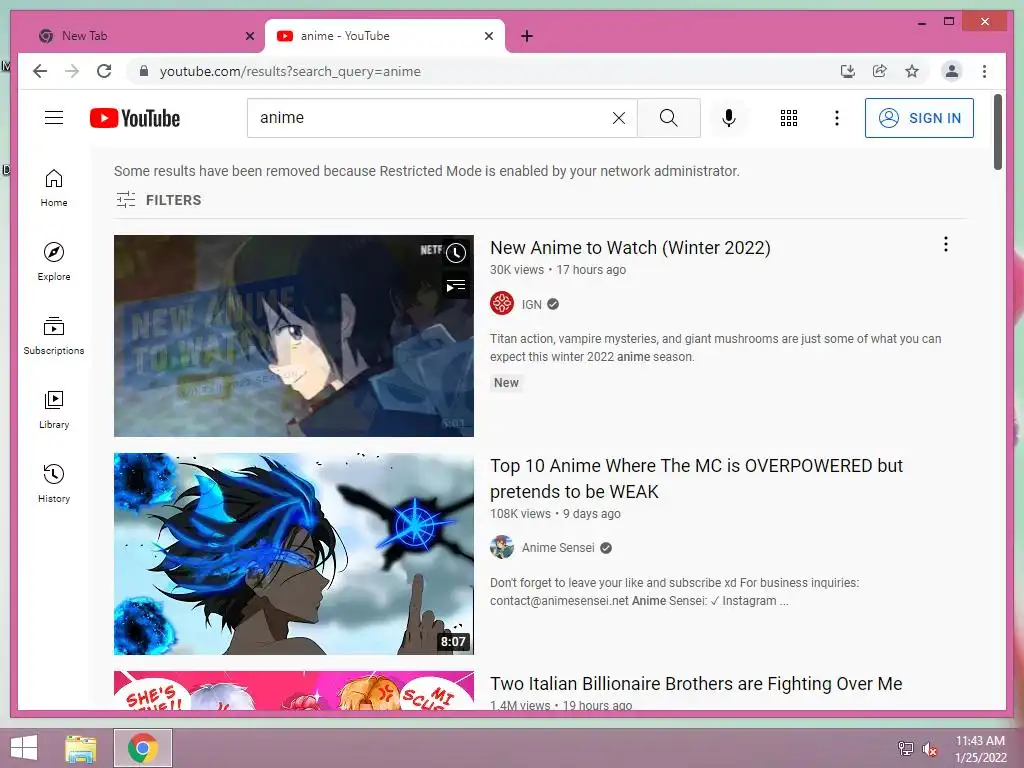This screenshot has height=768, width=1024.
Task: Open Explore in the sidebar
Action: (x=54, y=262)
